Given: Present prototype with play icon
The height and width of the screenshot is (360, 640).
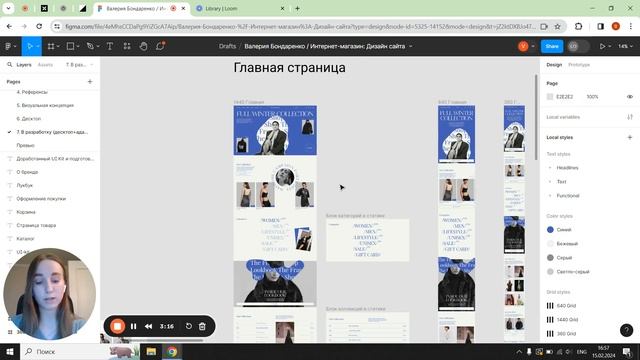Looking at the screenshot, I should pos(602,47).
